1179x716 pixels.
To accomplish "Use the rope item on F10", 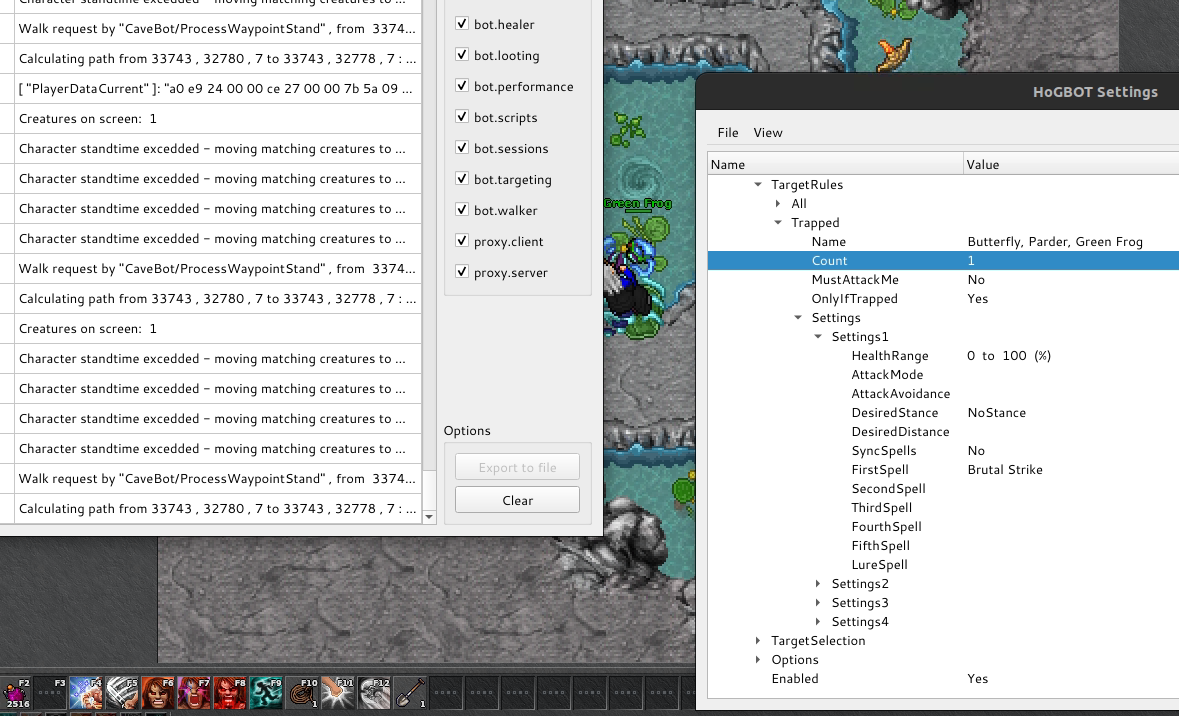I will (301, 692).
